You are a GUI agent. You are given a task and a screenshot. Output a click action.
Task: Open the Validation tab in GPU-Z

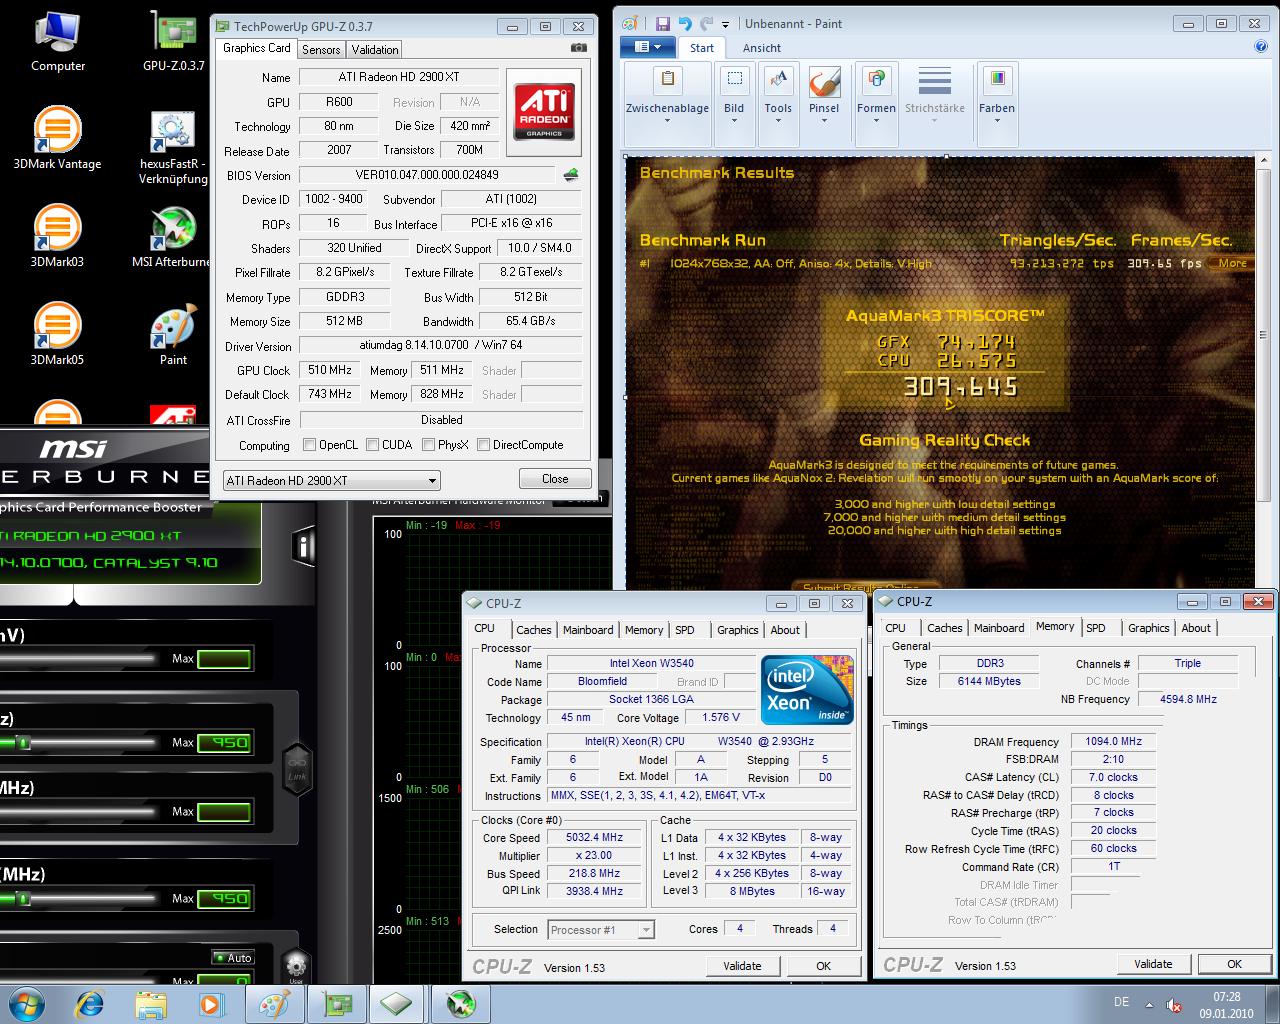[375, 49]
